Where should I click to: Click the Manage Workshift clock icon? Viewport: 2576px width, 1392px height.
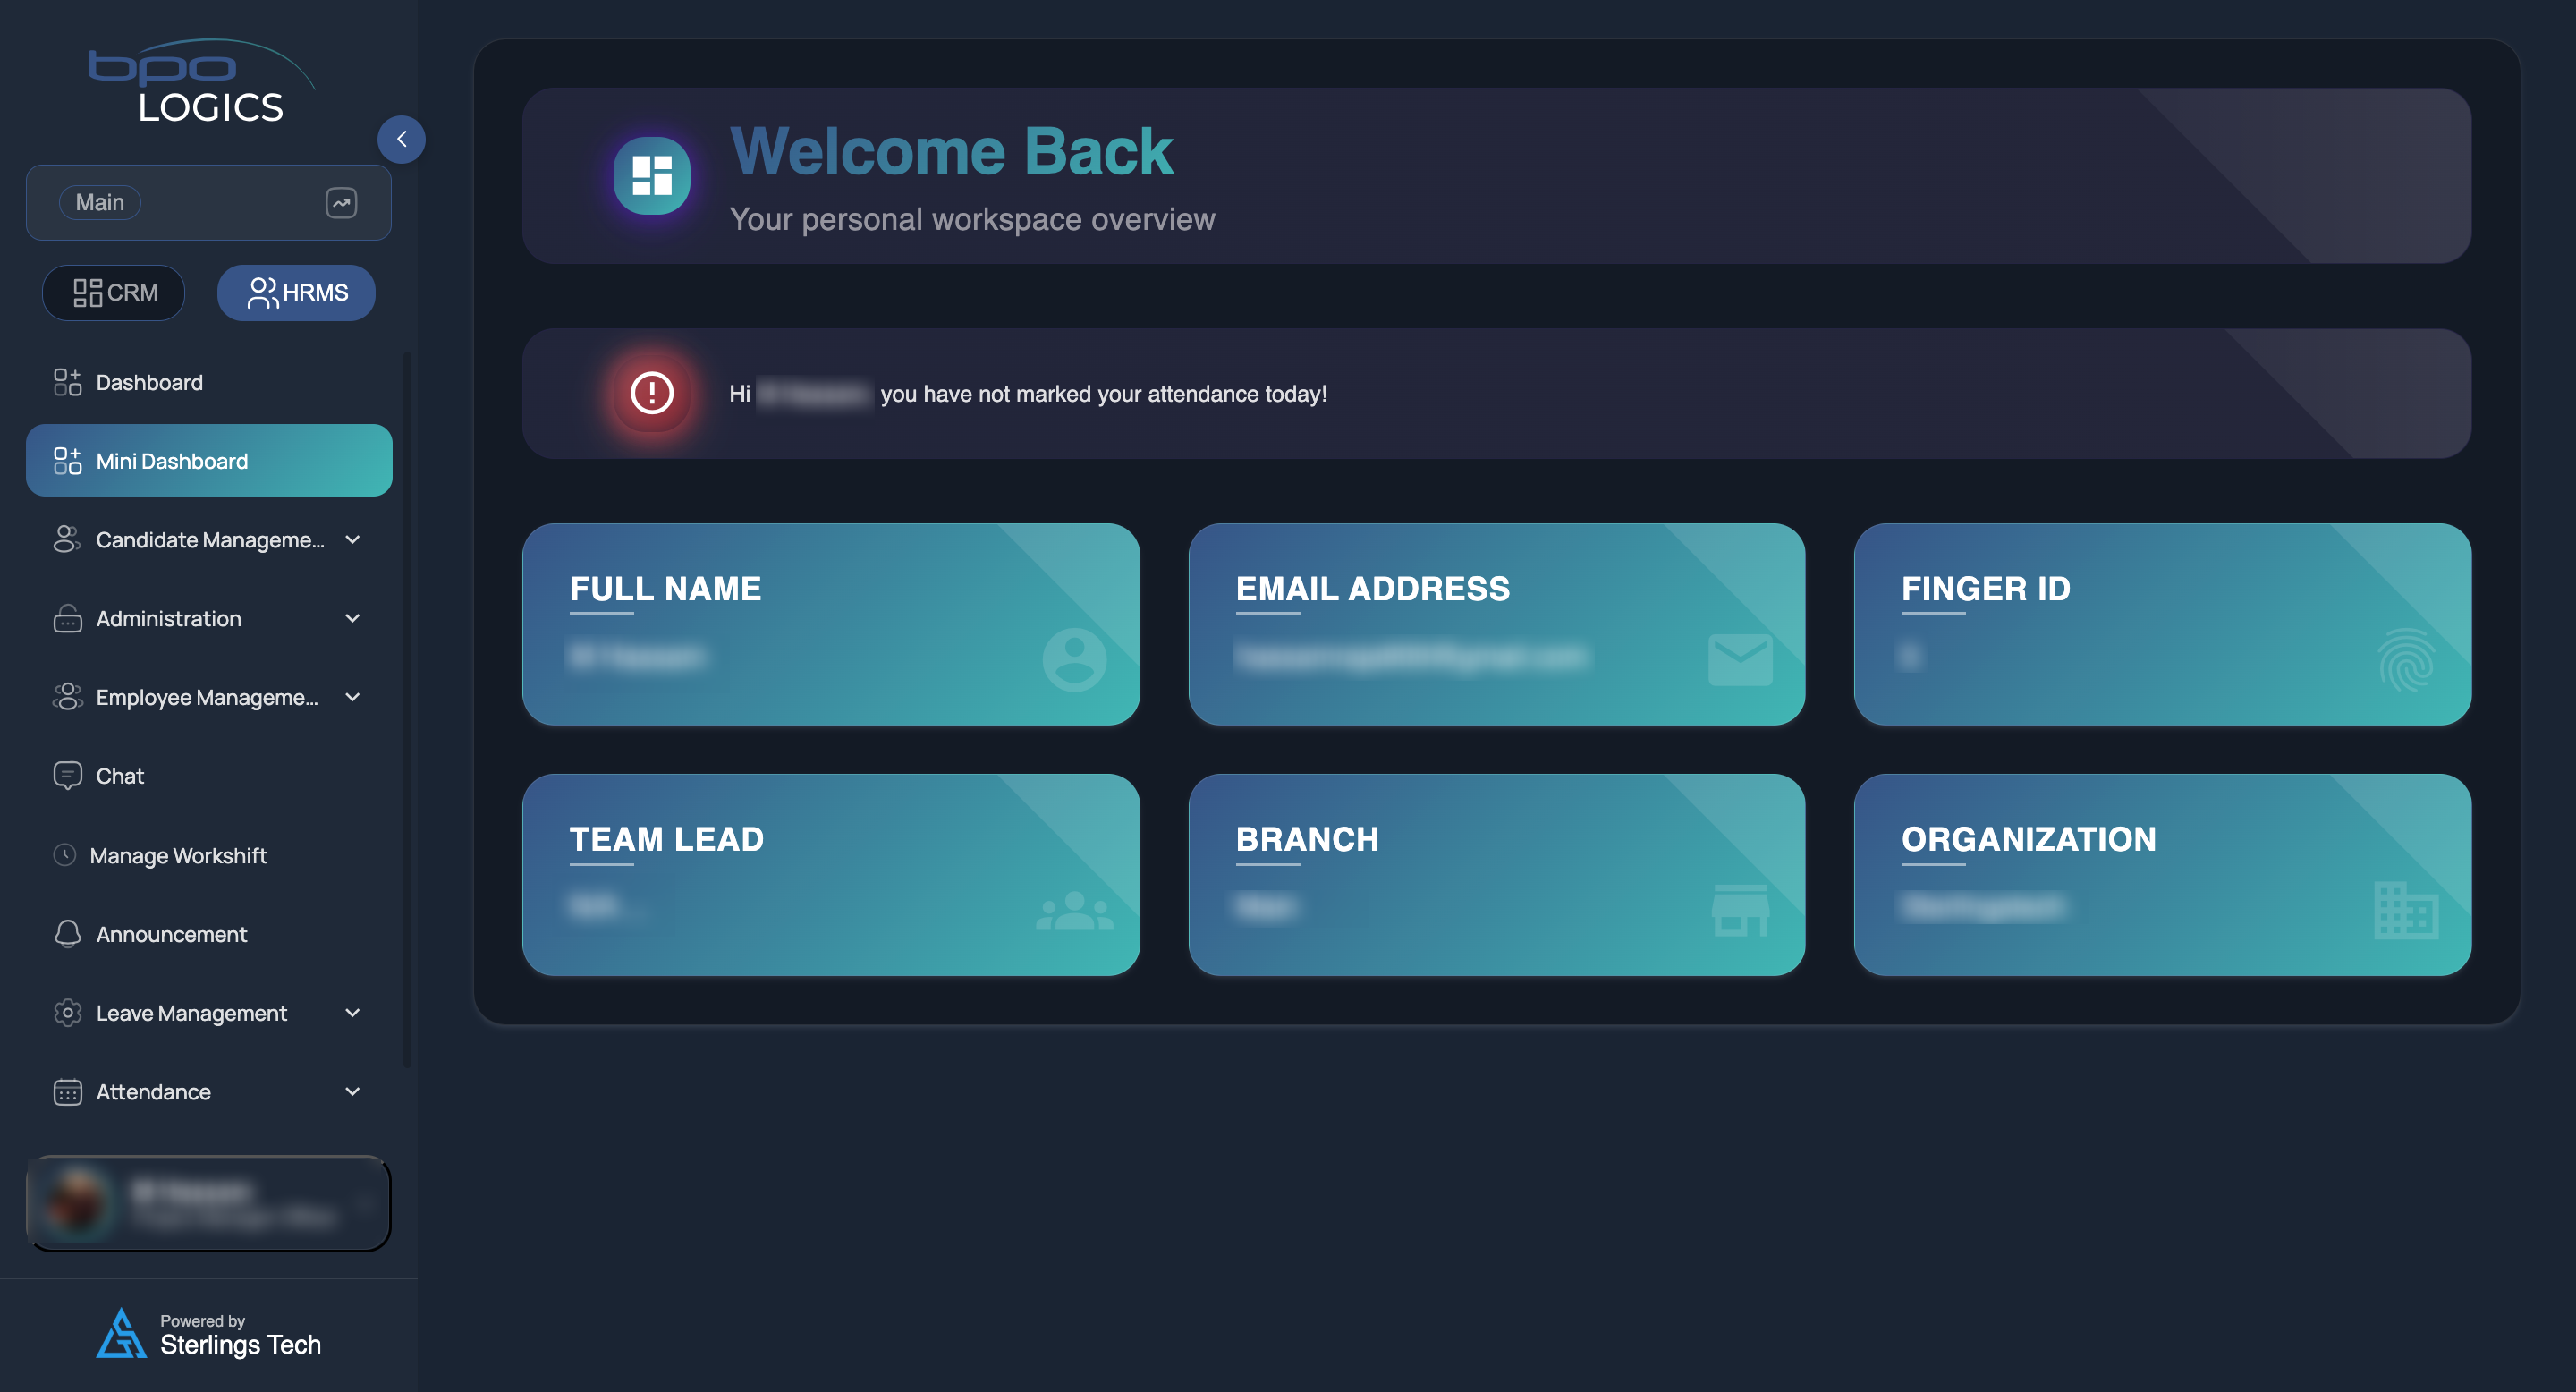pyautogui.click(x=64, y=855)
